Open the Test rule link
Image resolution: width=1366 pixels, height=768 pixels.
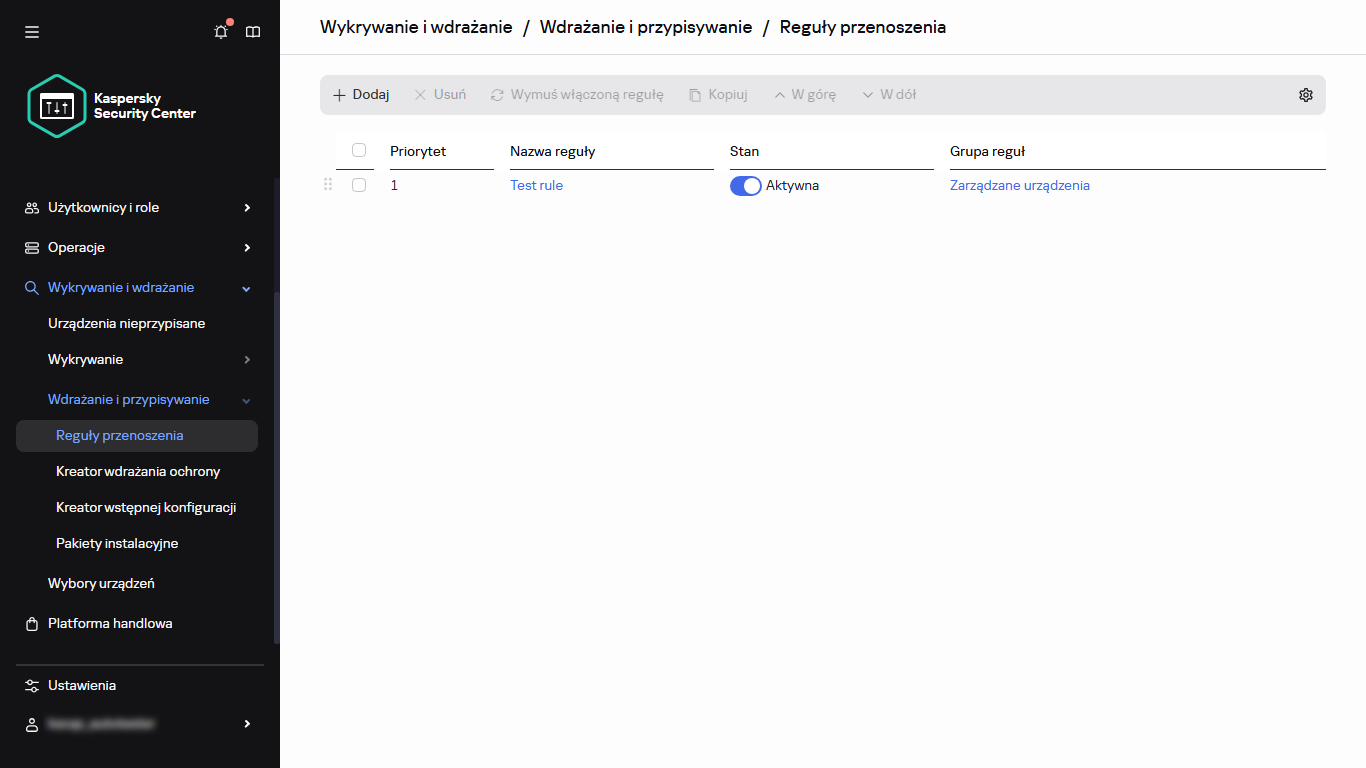[x=536, y=184]
